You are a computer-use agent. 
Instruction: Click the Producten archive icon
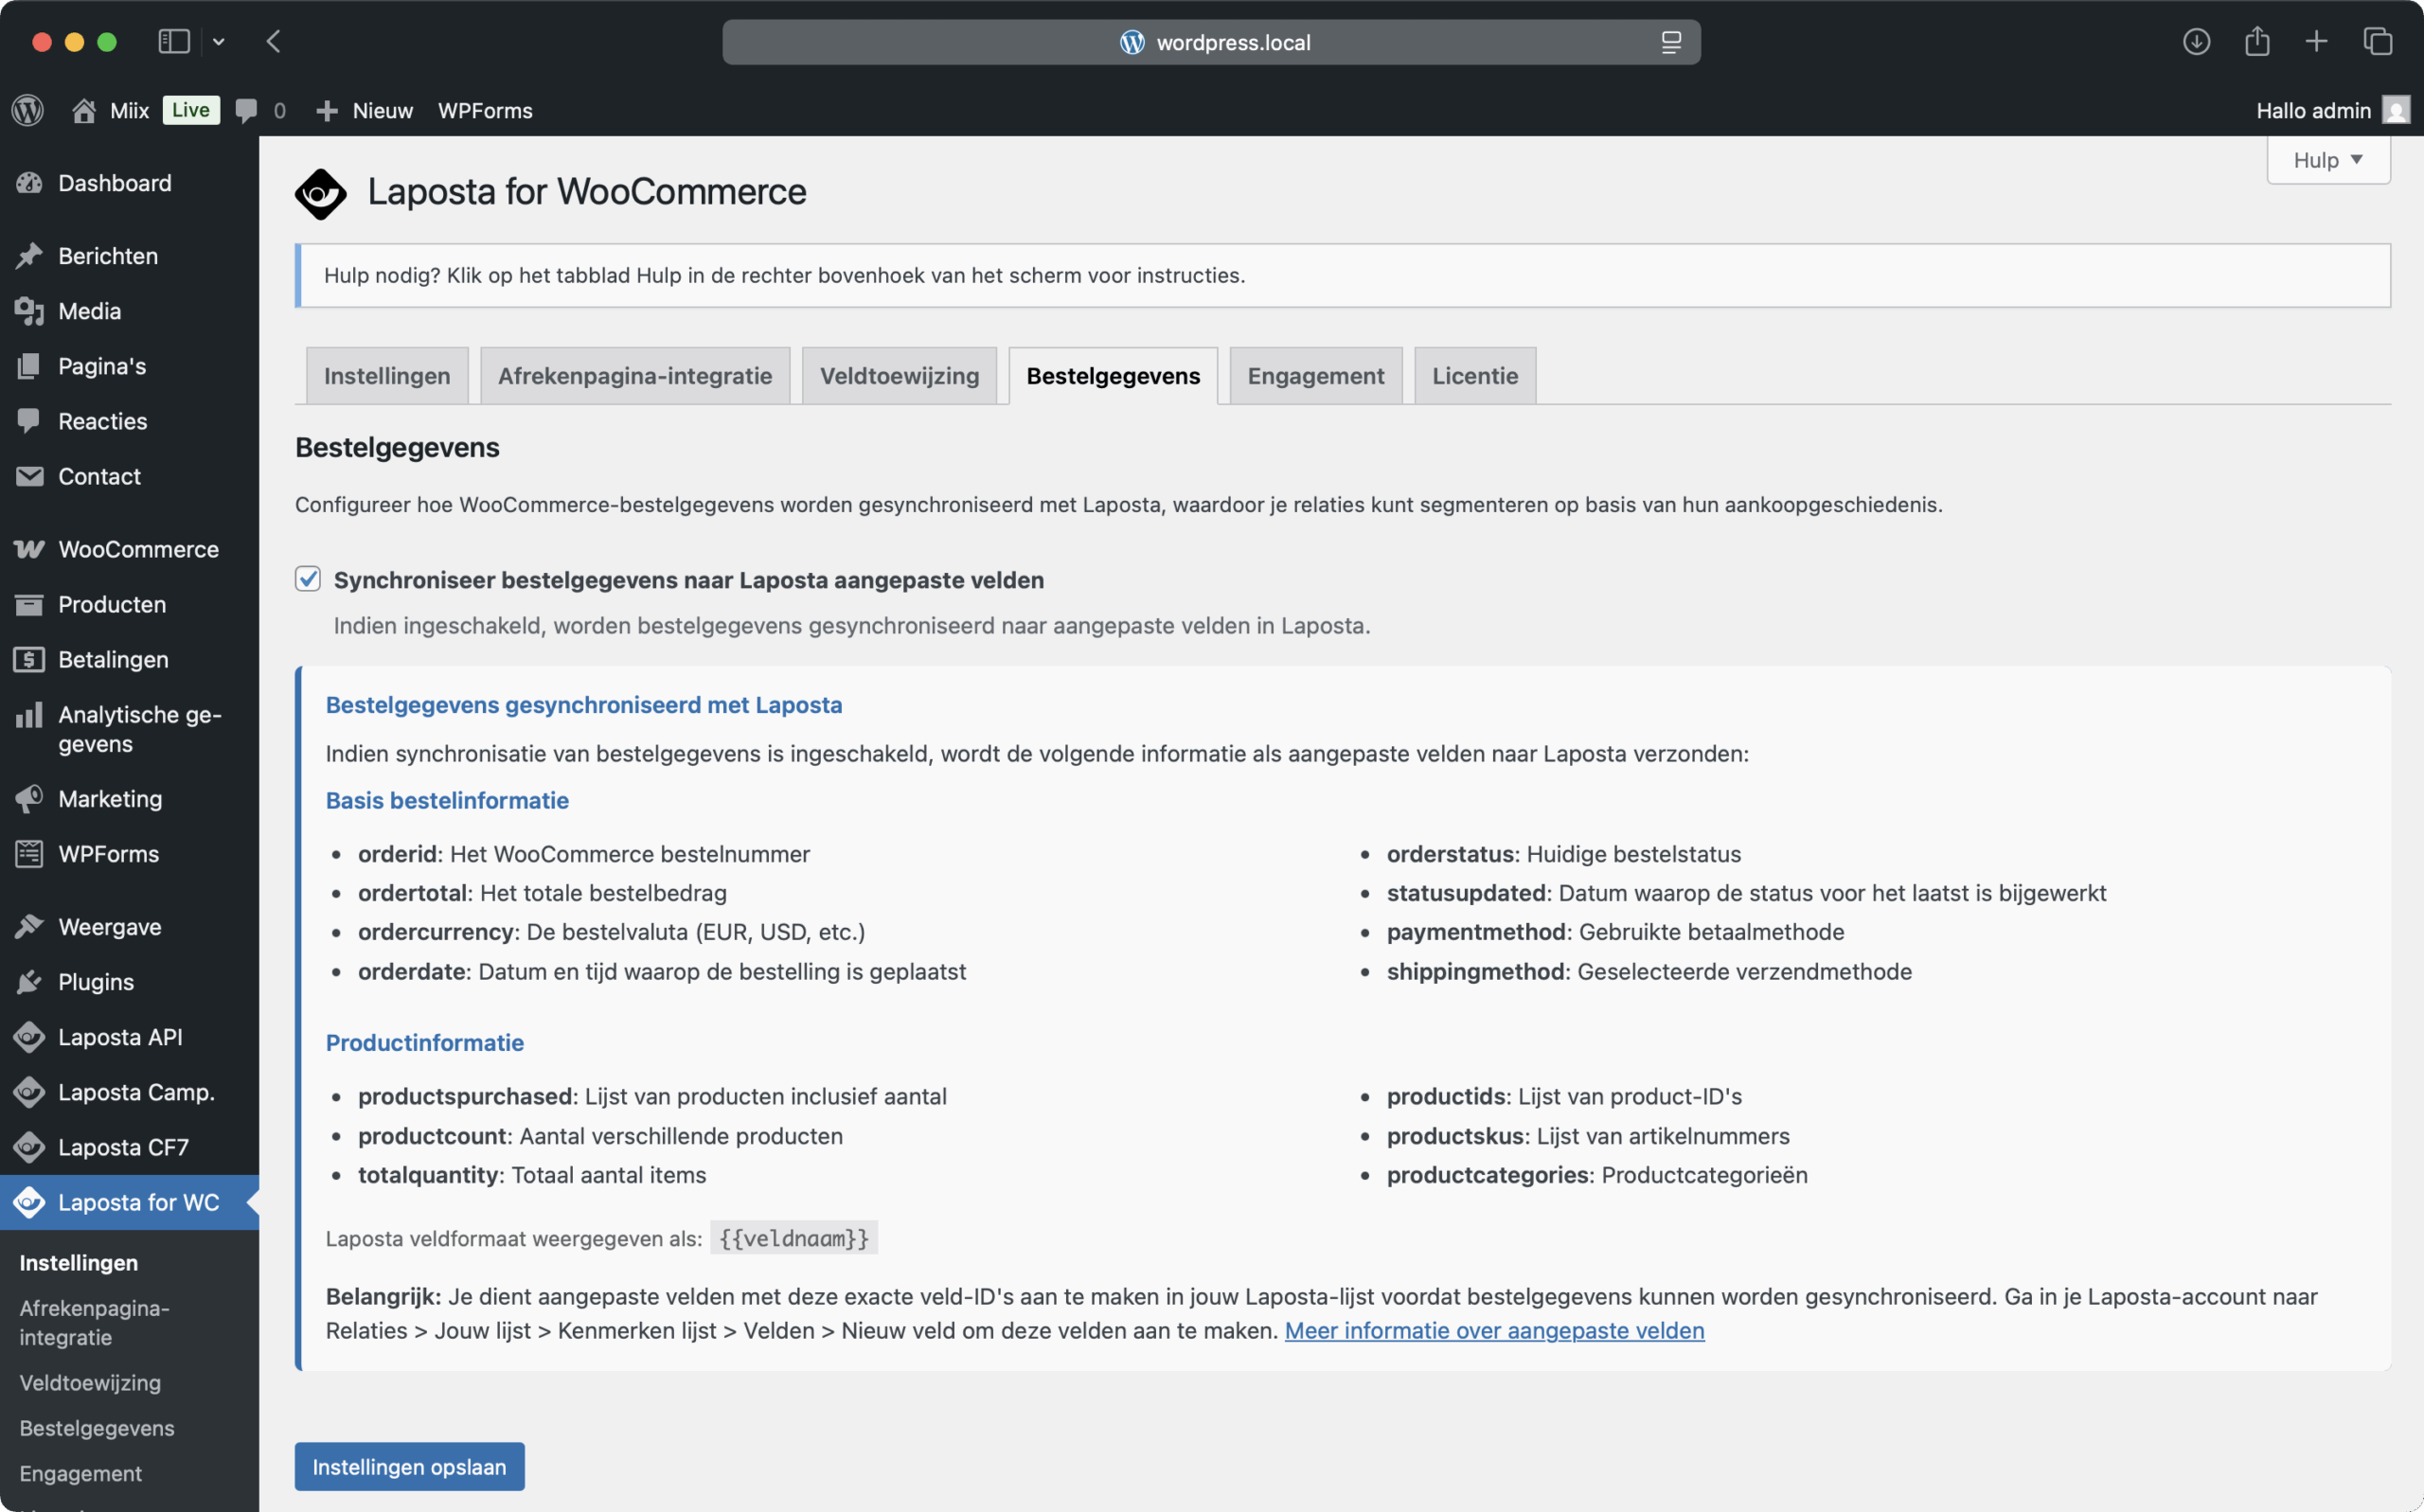coord(29,604)
